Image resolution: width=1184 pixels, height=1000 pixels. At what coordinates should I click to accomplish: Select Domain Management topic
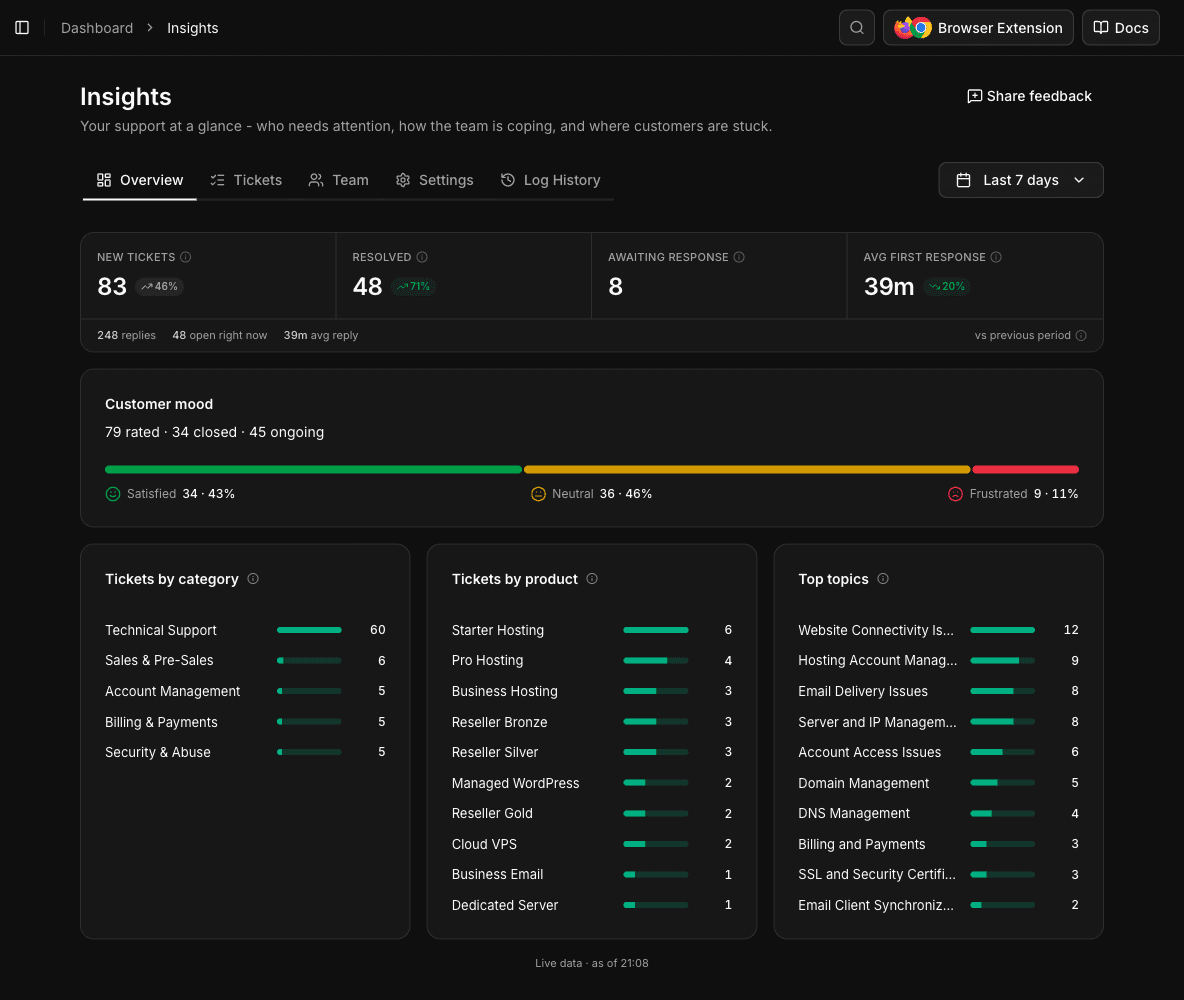(x=938, y=783)
